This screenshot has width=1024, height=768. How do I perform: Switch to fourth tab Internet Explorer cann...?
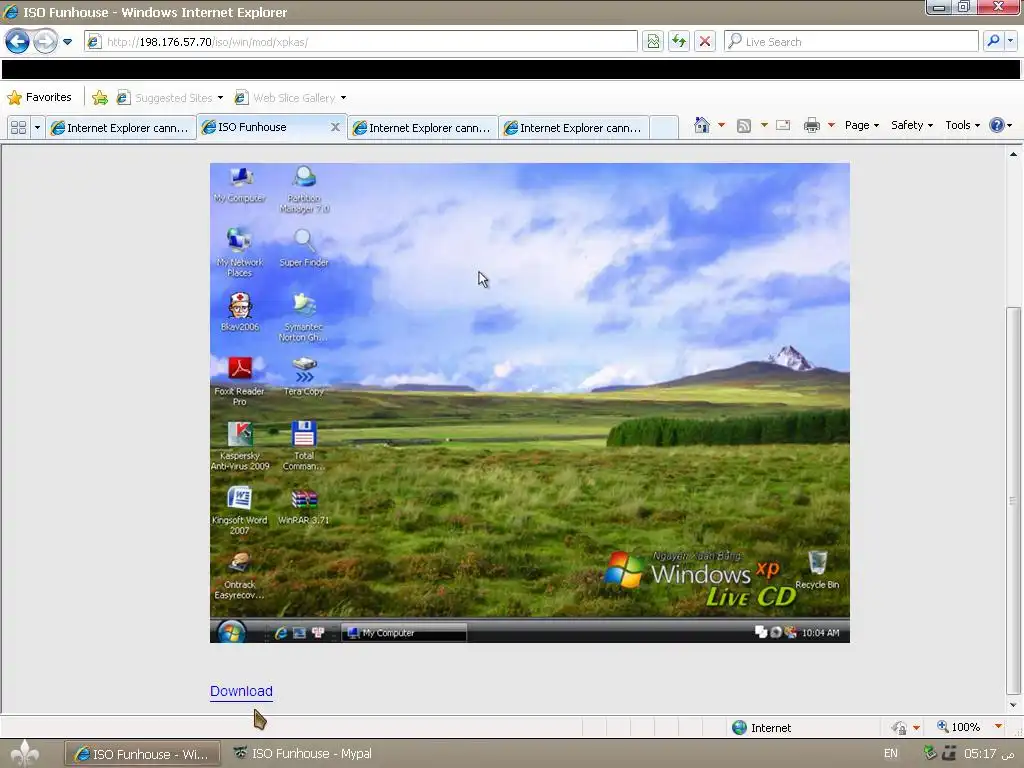[x=573, y=127]
